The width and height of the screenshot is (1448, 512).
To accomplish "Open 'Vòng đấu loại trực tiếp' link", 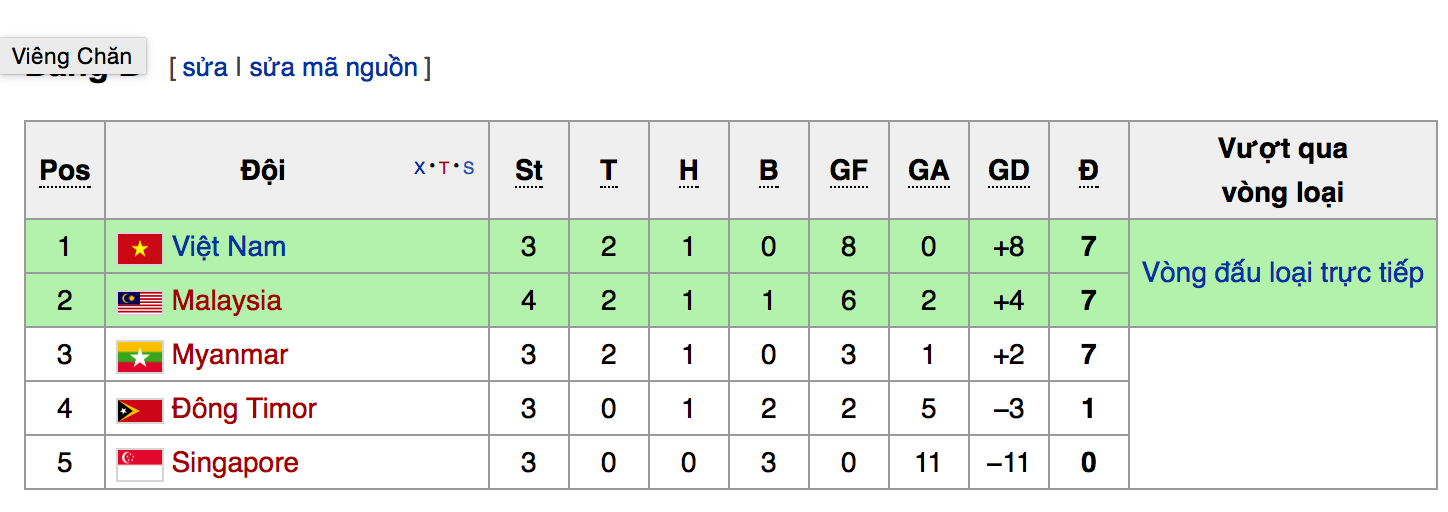I will (x=1282, y=273).
